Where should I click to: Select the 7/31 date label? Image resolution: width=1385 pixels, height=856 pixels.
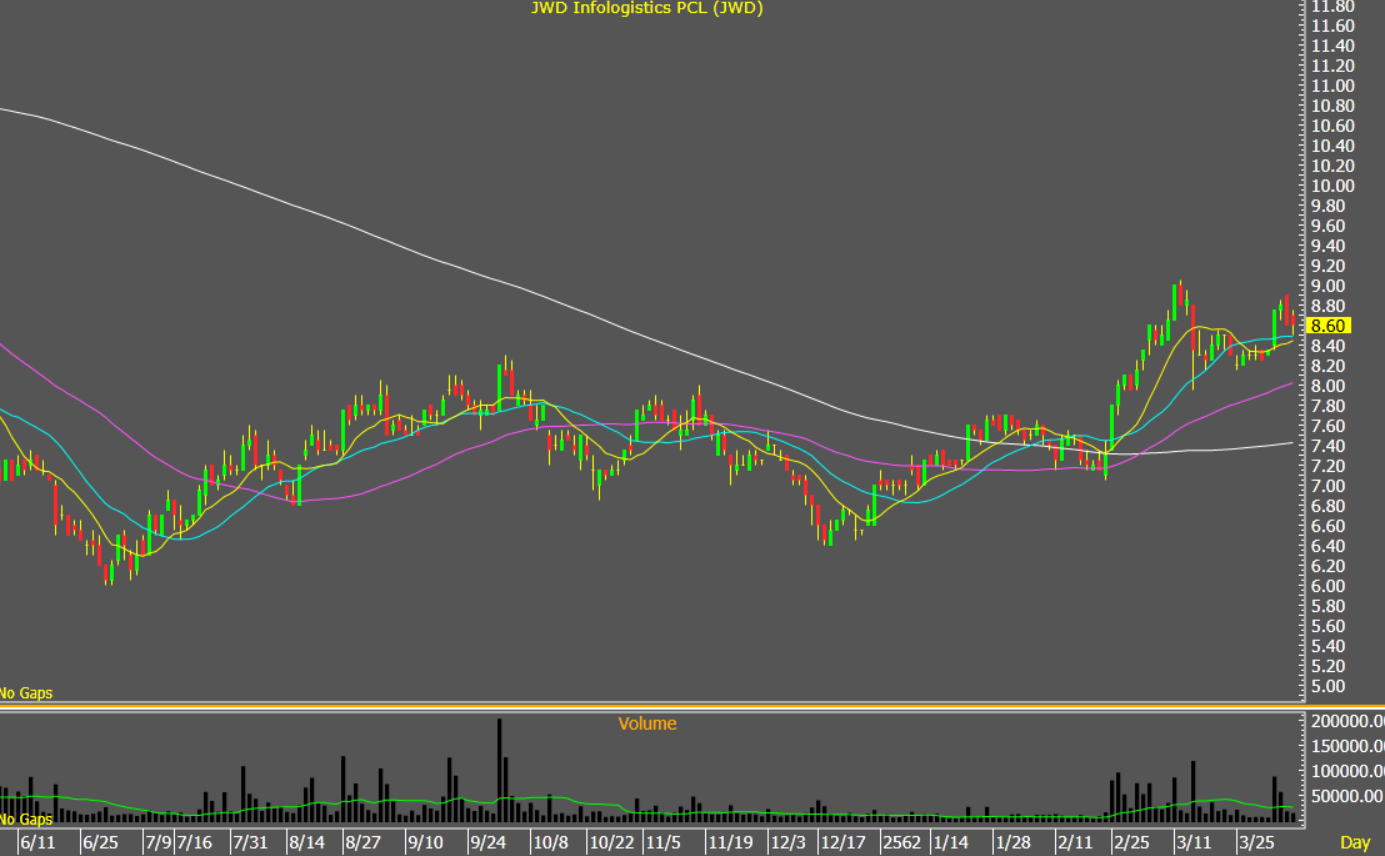[x=250, y=842]
